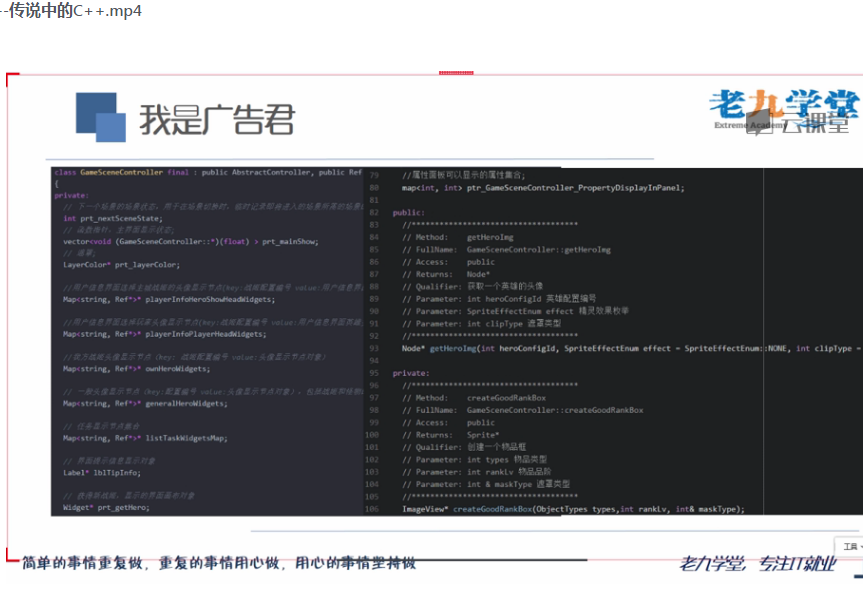Click the 老九学堂, 专注IT就业 footer text
The width and height of the screenshot is (863, 590).
point(758,564)
